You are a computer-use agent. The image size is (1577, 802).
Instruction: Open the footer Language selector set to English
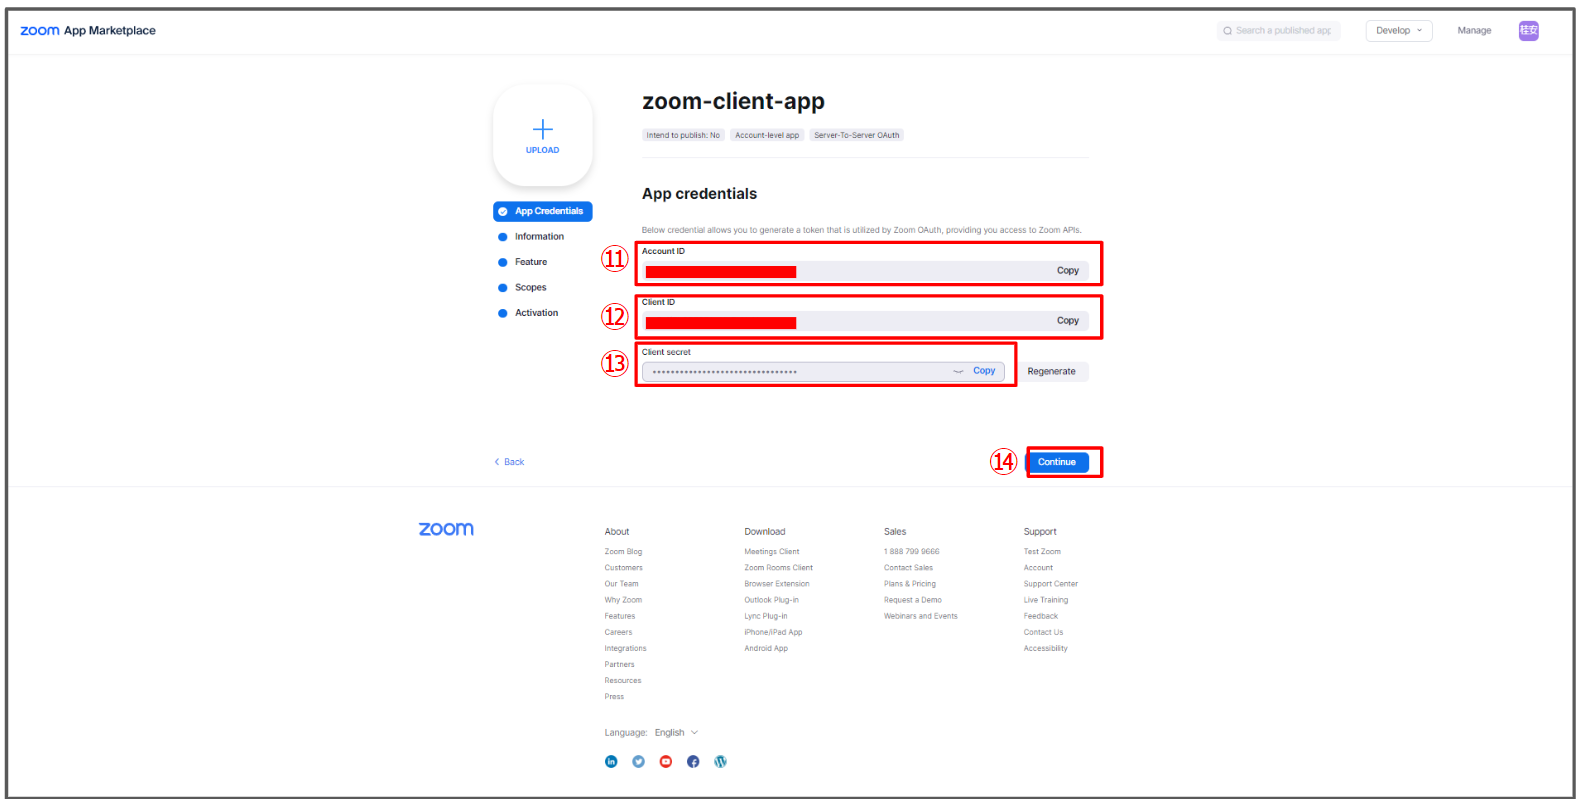[x=676, y=733]
